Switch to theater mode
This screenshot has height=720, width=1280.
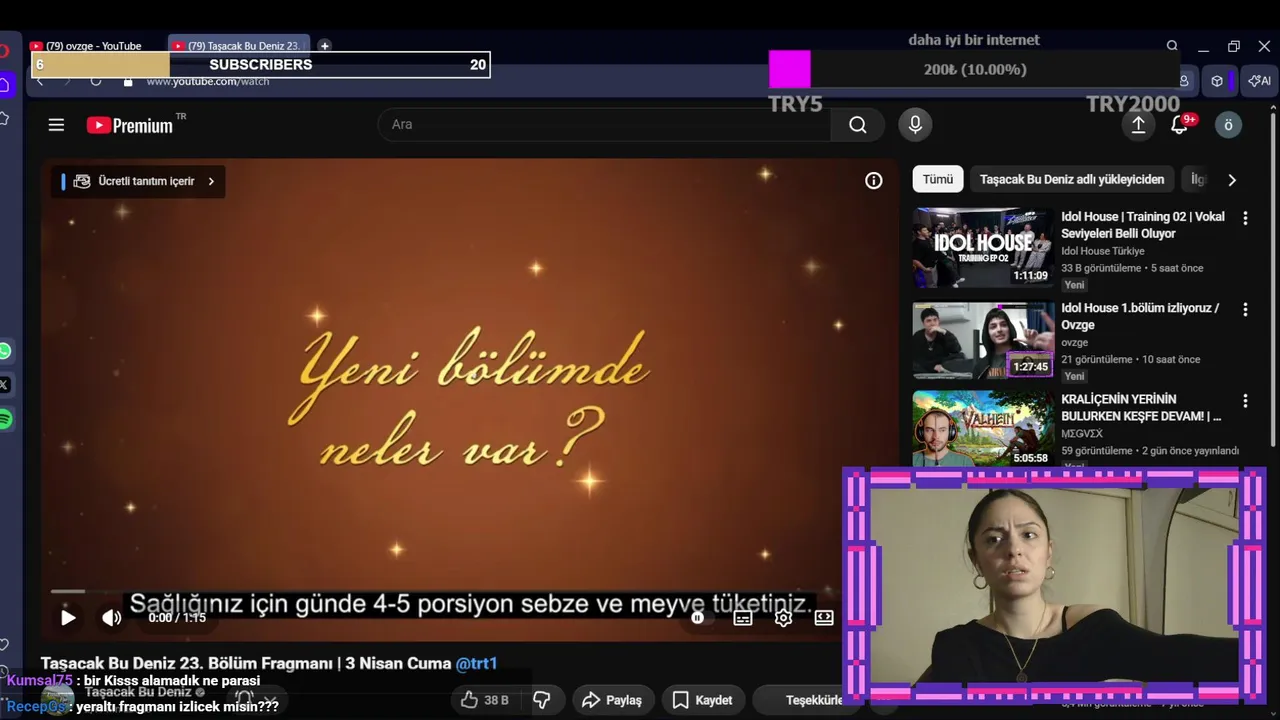click(824, 617)
